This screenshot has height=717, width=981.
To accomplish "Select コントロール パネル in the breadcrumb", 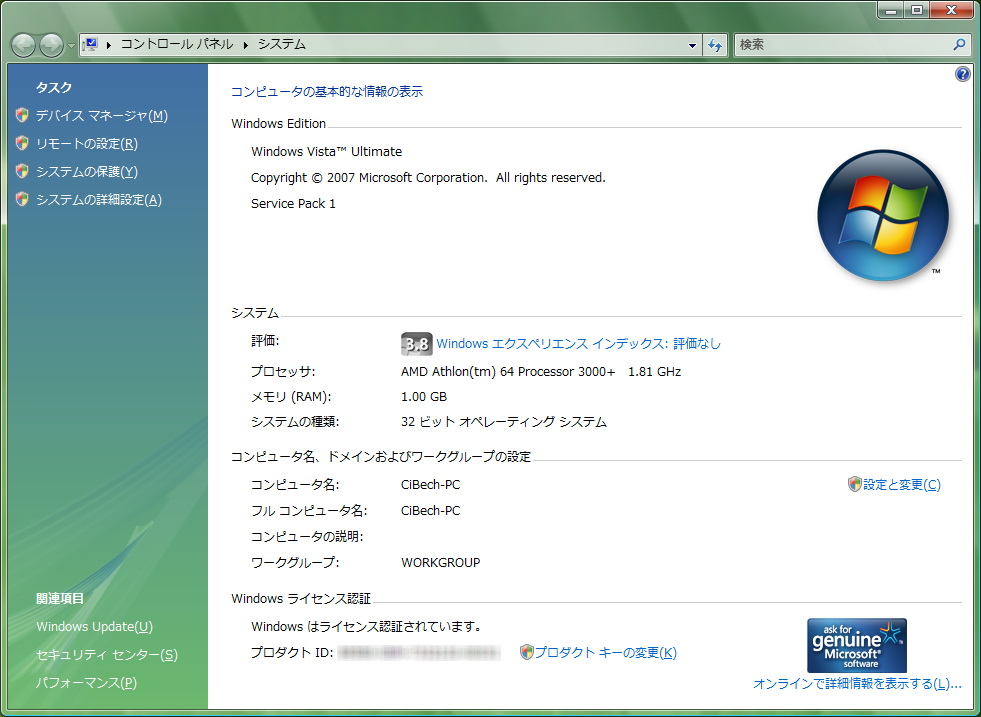I will 176,45.
